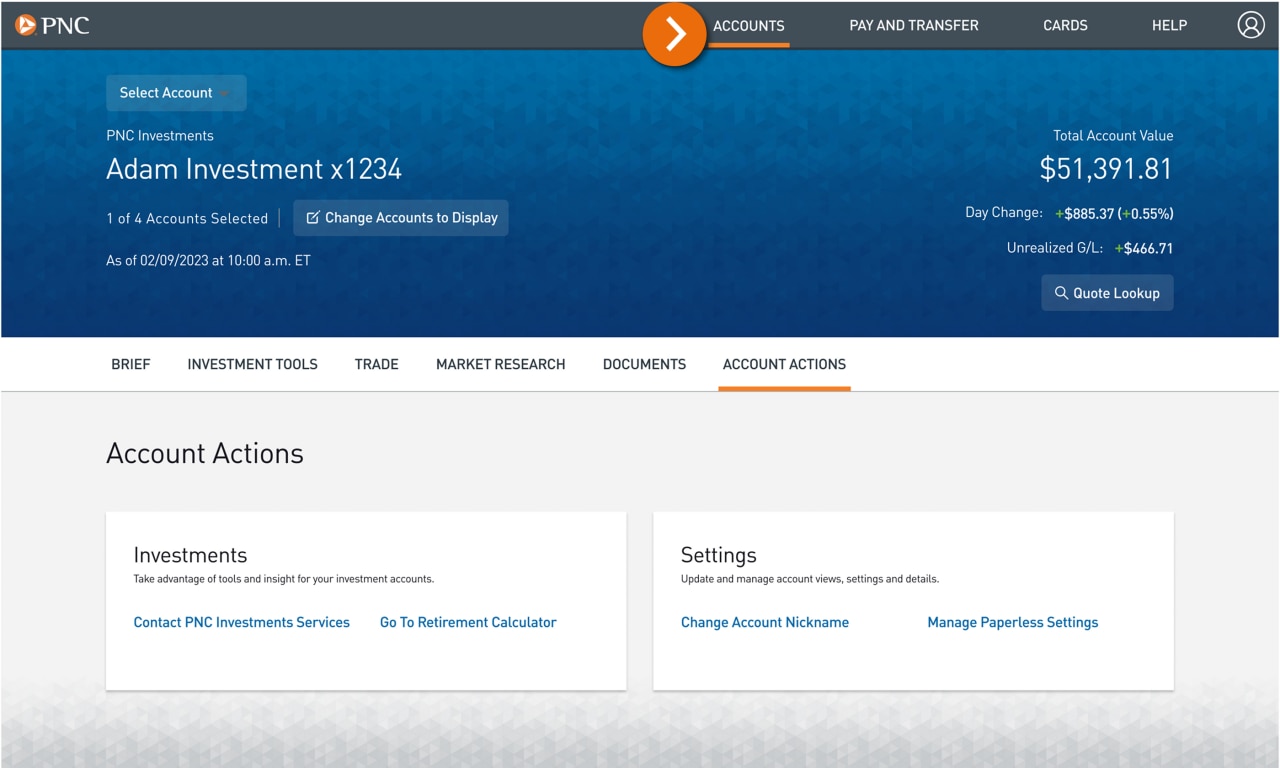Click Manage Paperless Settings
Screen dimensions: 1280x768
[x=1012, y=621]
